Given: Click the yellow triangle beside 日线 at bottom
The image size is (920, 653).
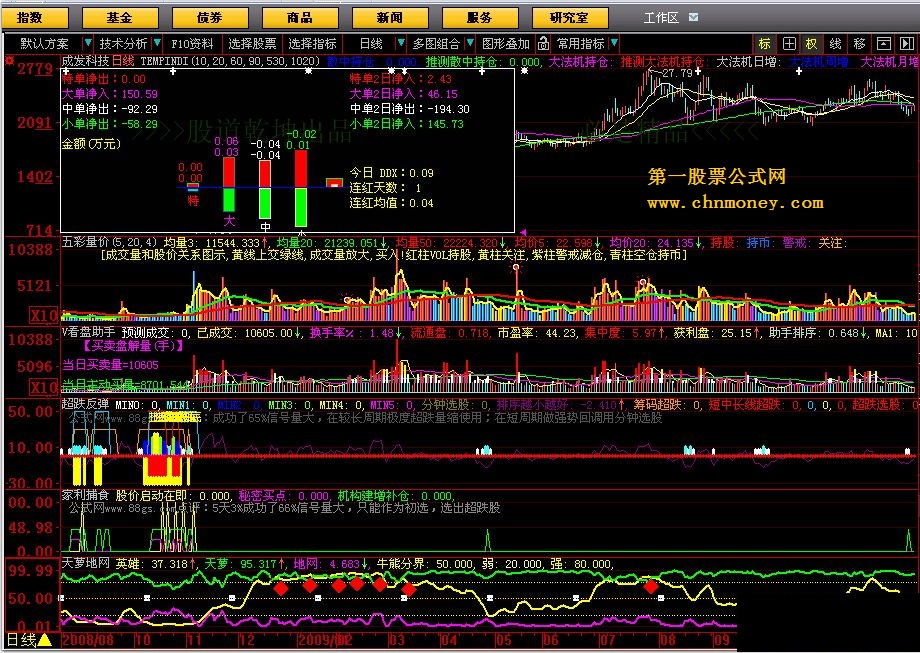Looking at the screenshot, I should point(45,640).
